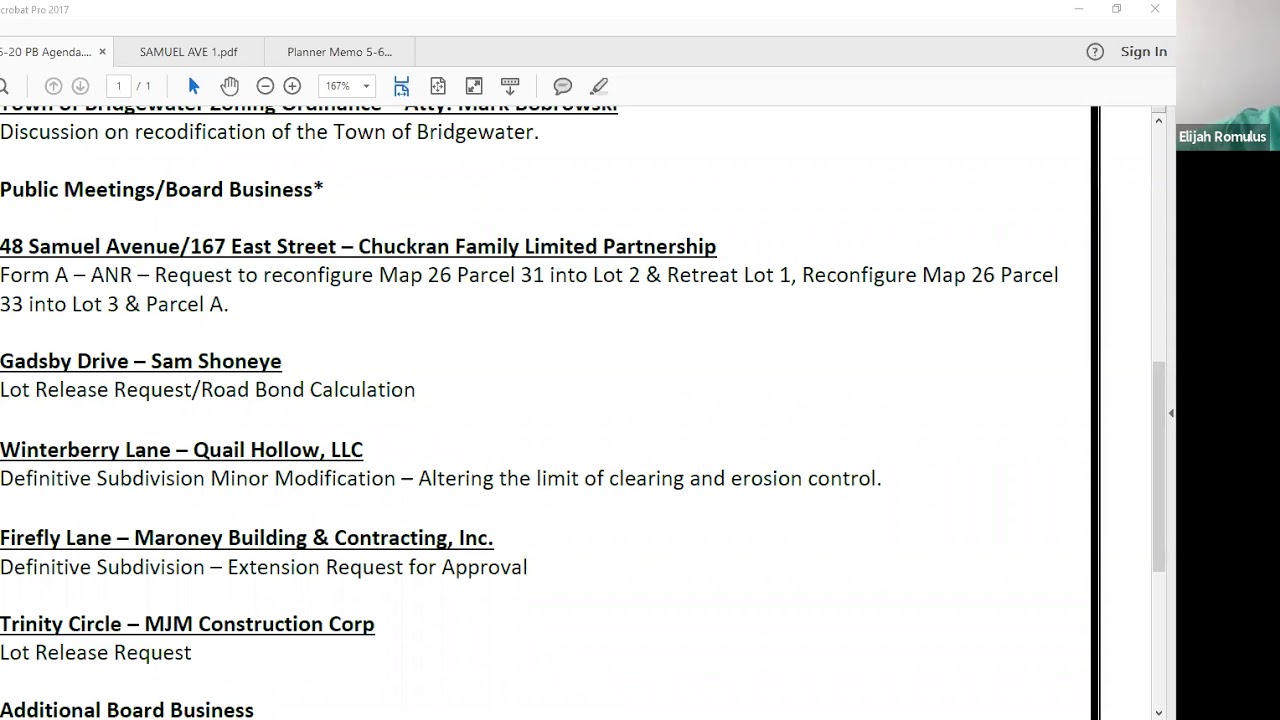
Task: Click 'Gadsby Drive – Sam Shoneye' heading
Action: pyautogui.click(x=141, y=361)
